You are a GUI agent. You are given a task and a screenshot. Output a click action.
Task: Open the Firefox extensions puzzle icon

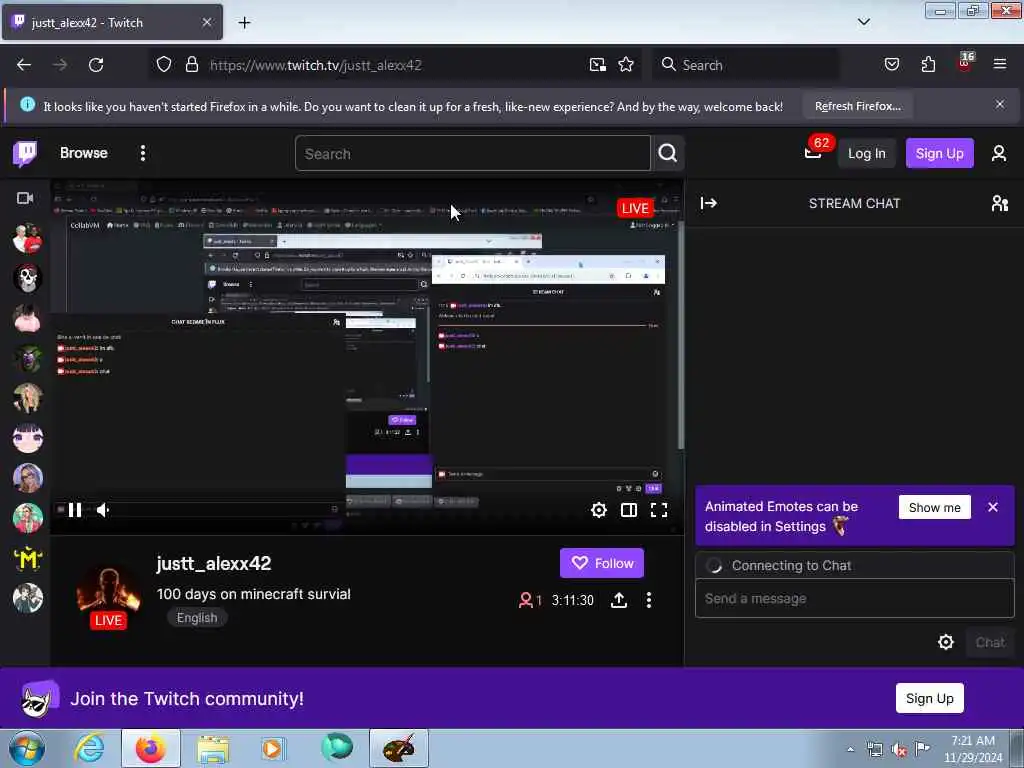(x=928, y=65)
